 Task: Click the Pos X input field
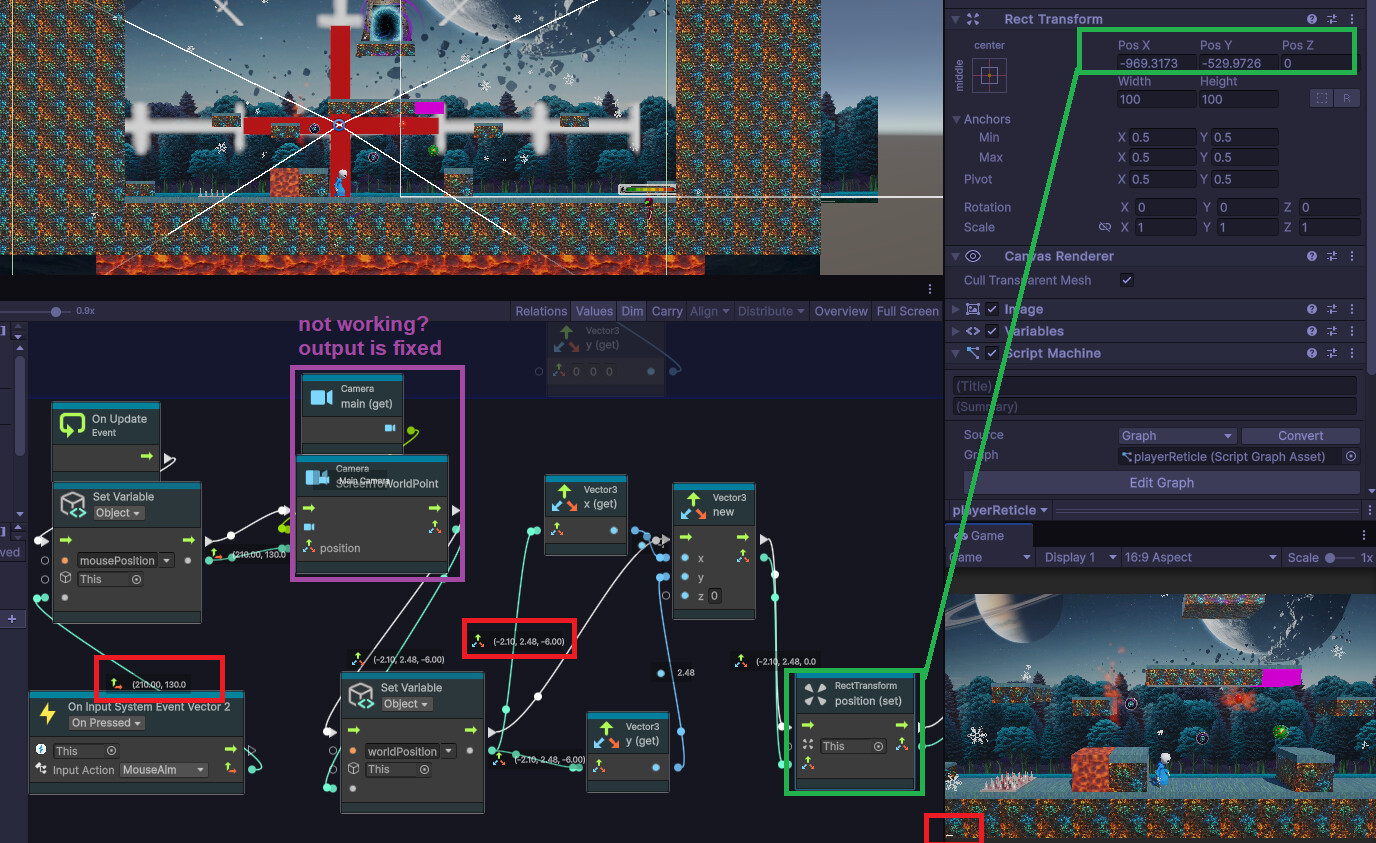[1157, 63]
